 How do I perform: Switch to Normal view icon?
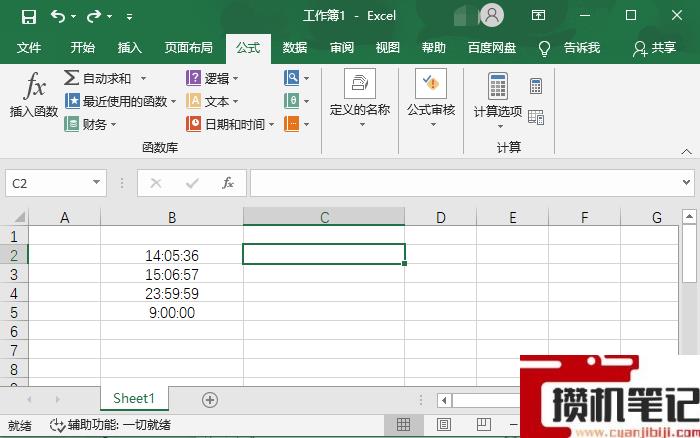tap(403, 424)
